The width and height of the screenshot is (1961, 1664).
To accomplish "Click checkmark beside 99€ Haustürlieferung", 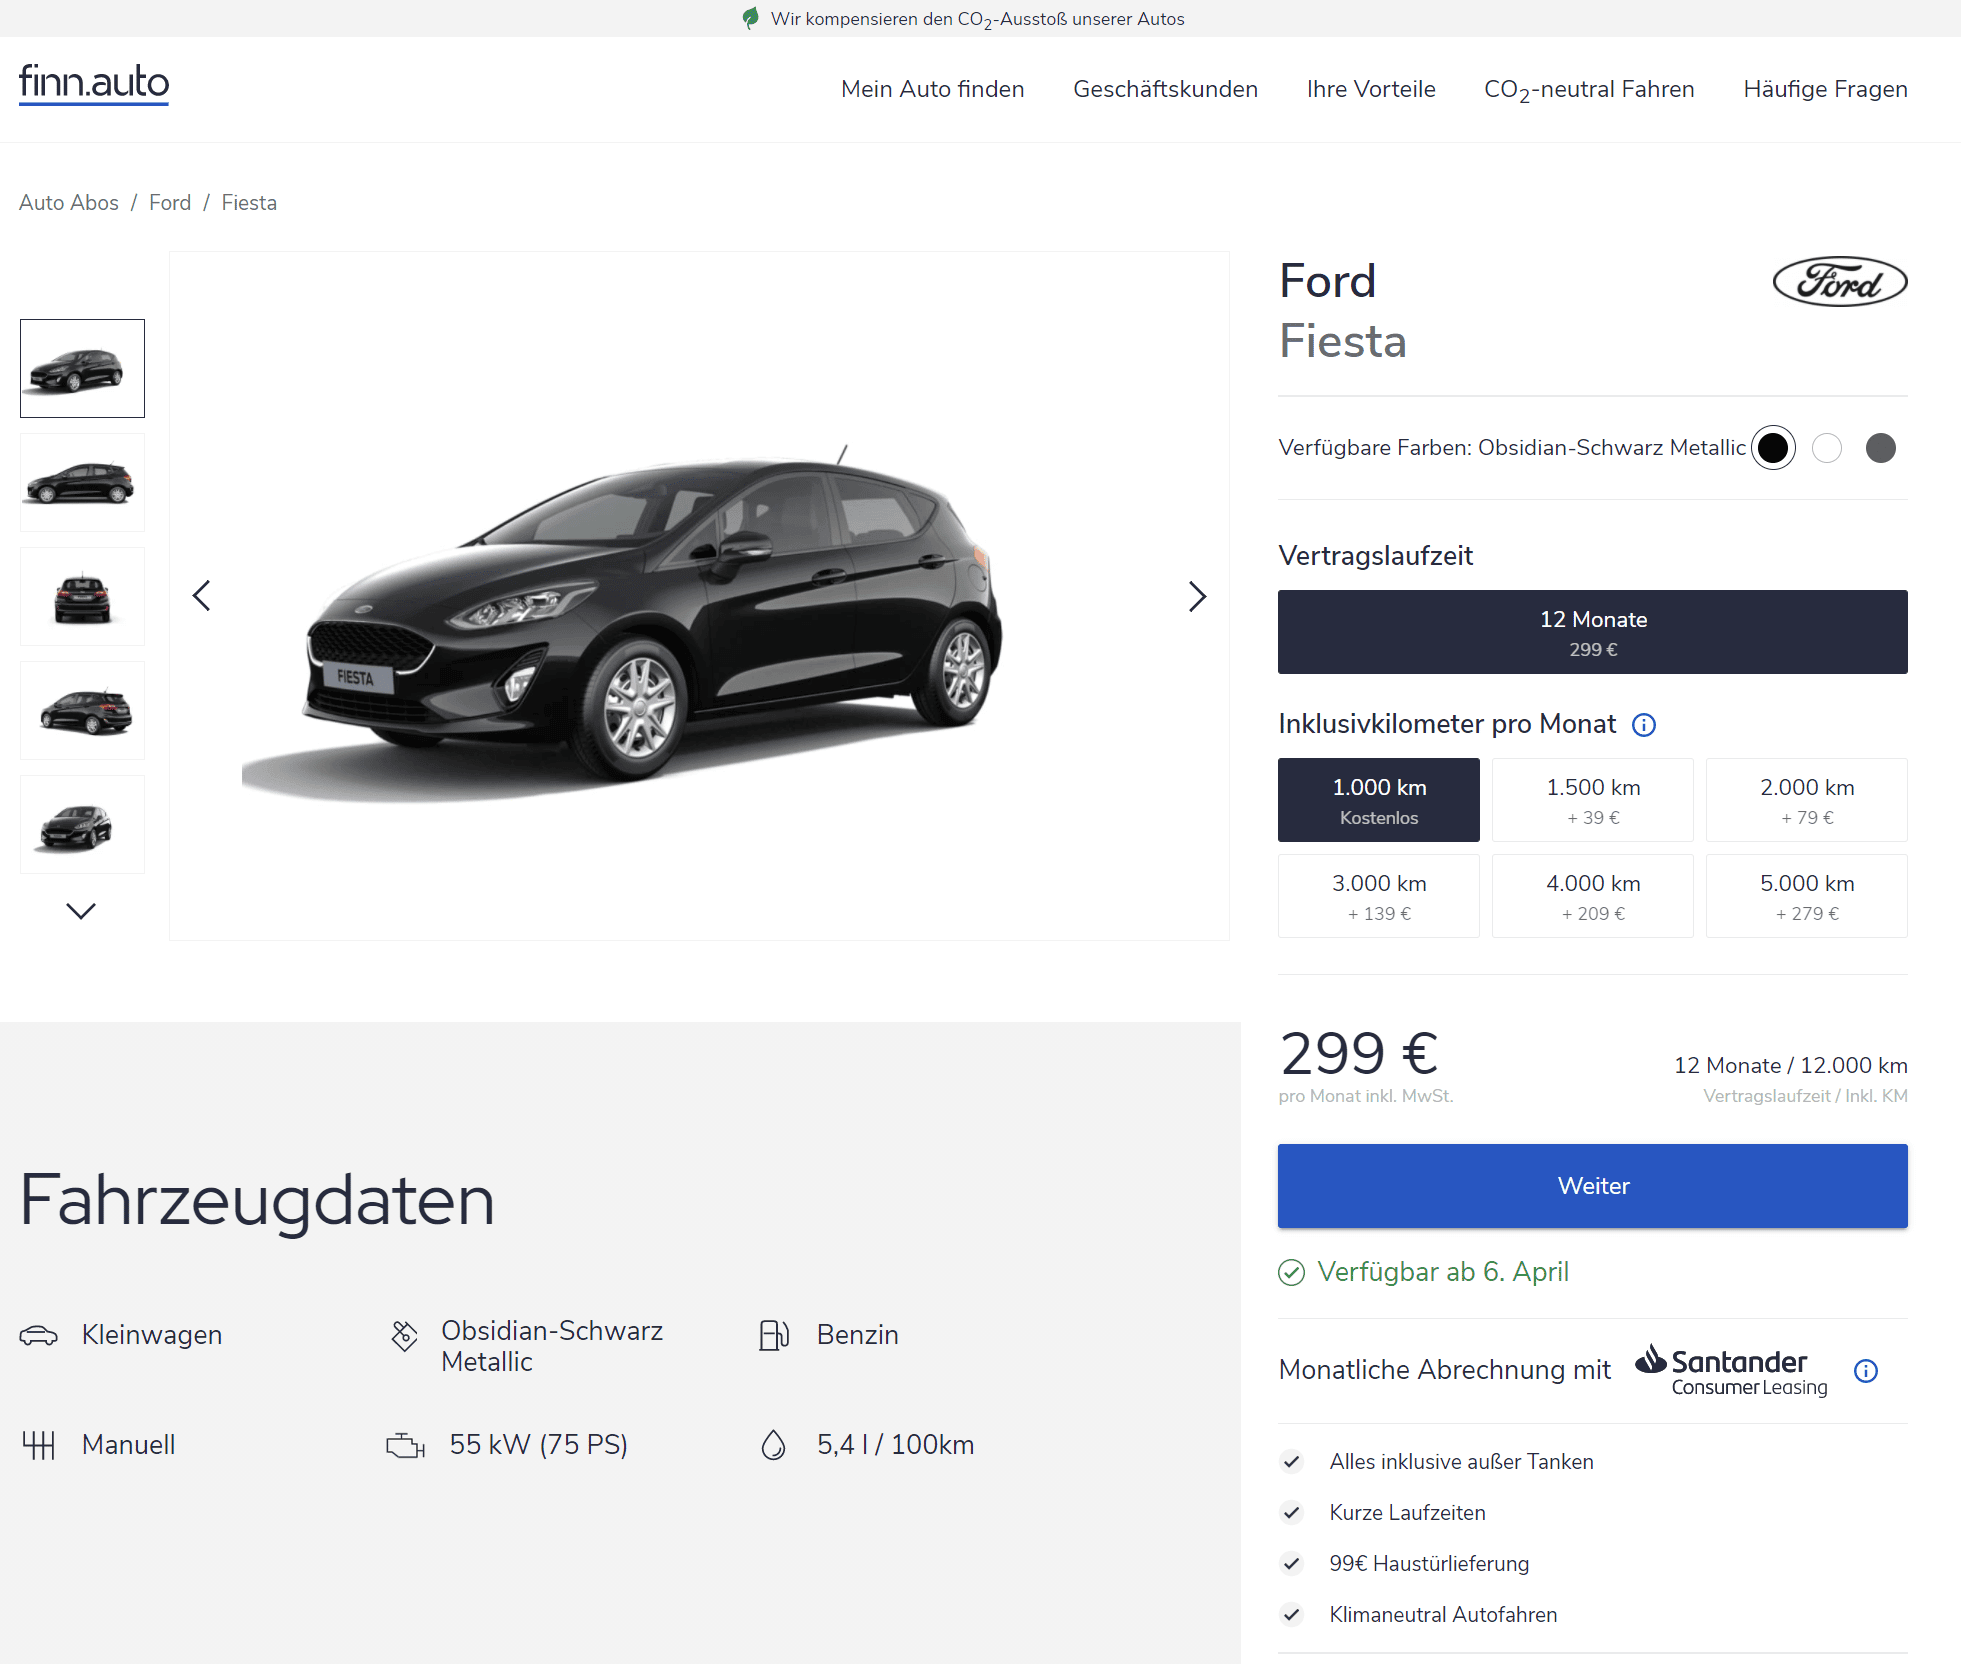I will (x=1292, y=1564).
